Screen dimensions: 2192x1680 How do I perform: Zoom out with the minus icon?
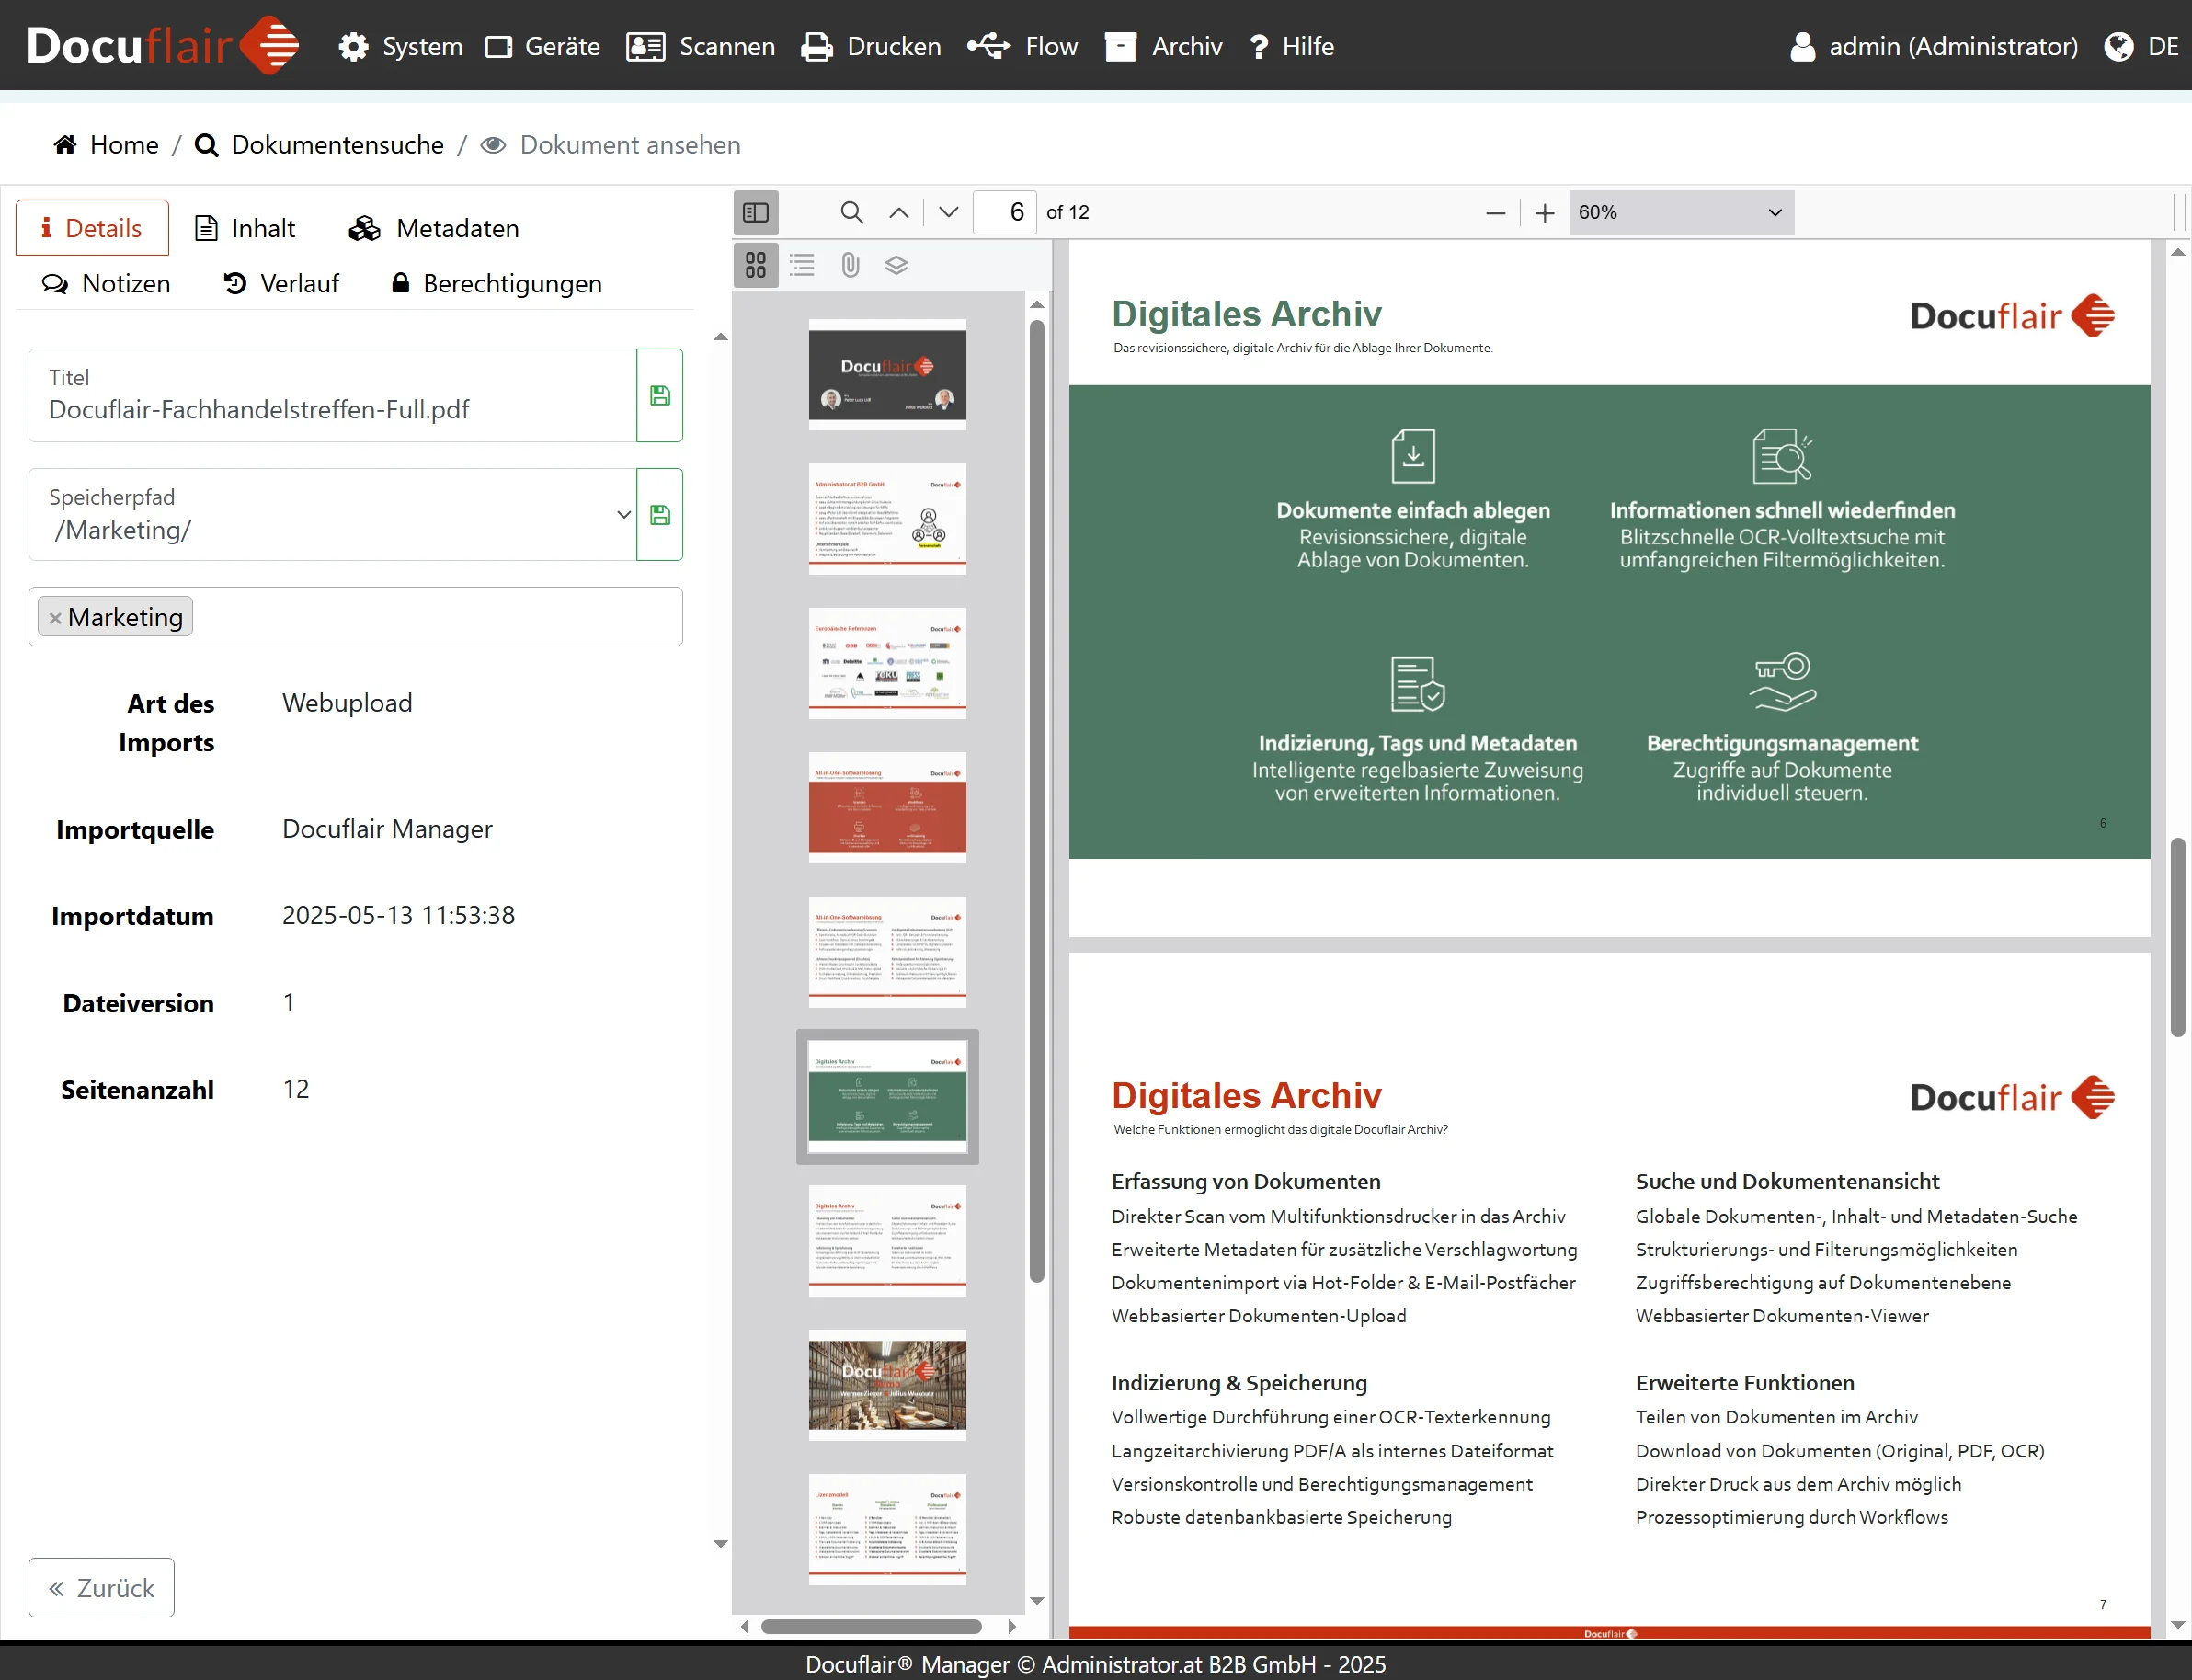[x=1495, y=213]
